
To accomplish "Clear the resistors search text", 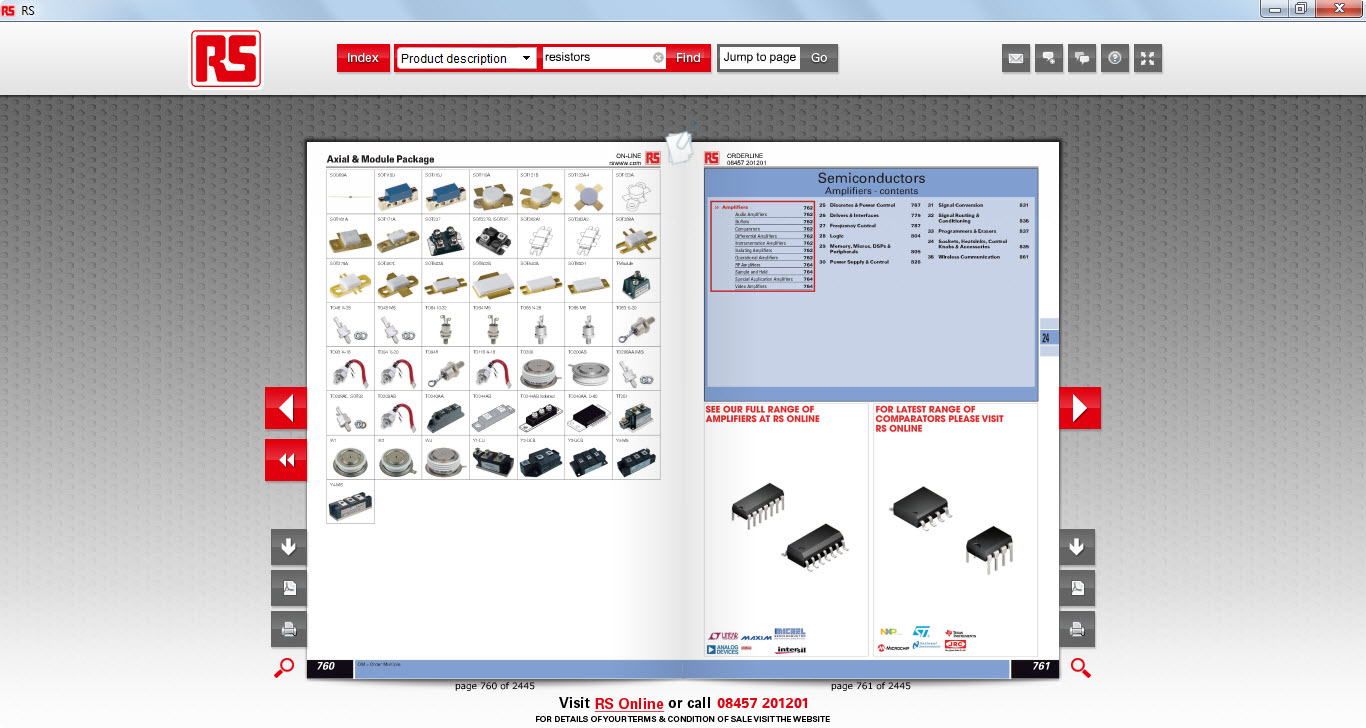I will [658, 58].
